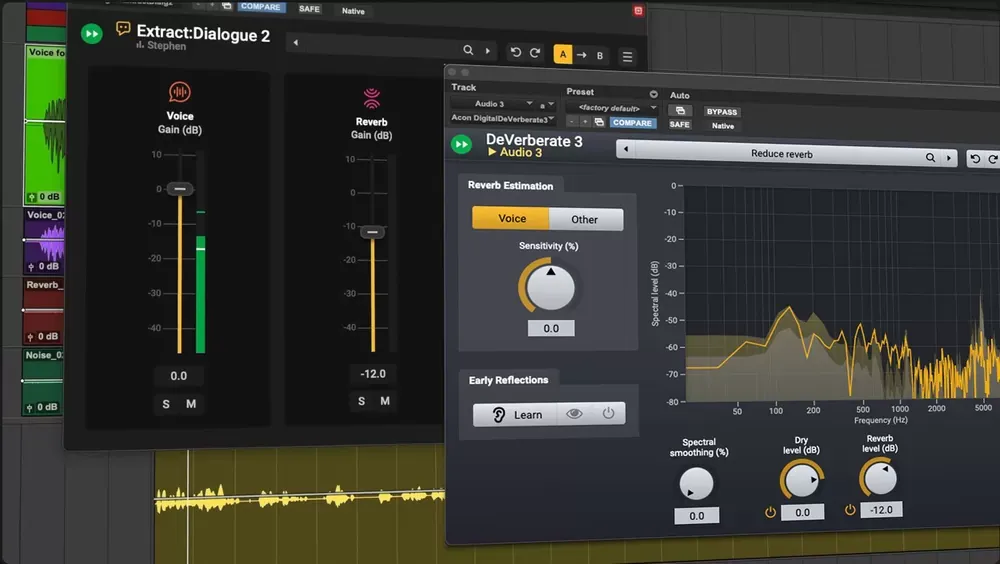Go to next preset in Extract:Dialogue window

(x=488, y=50)
